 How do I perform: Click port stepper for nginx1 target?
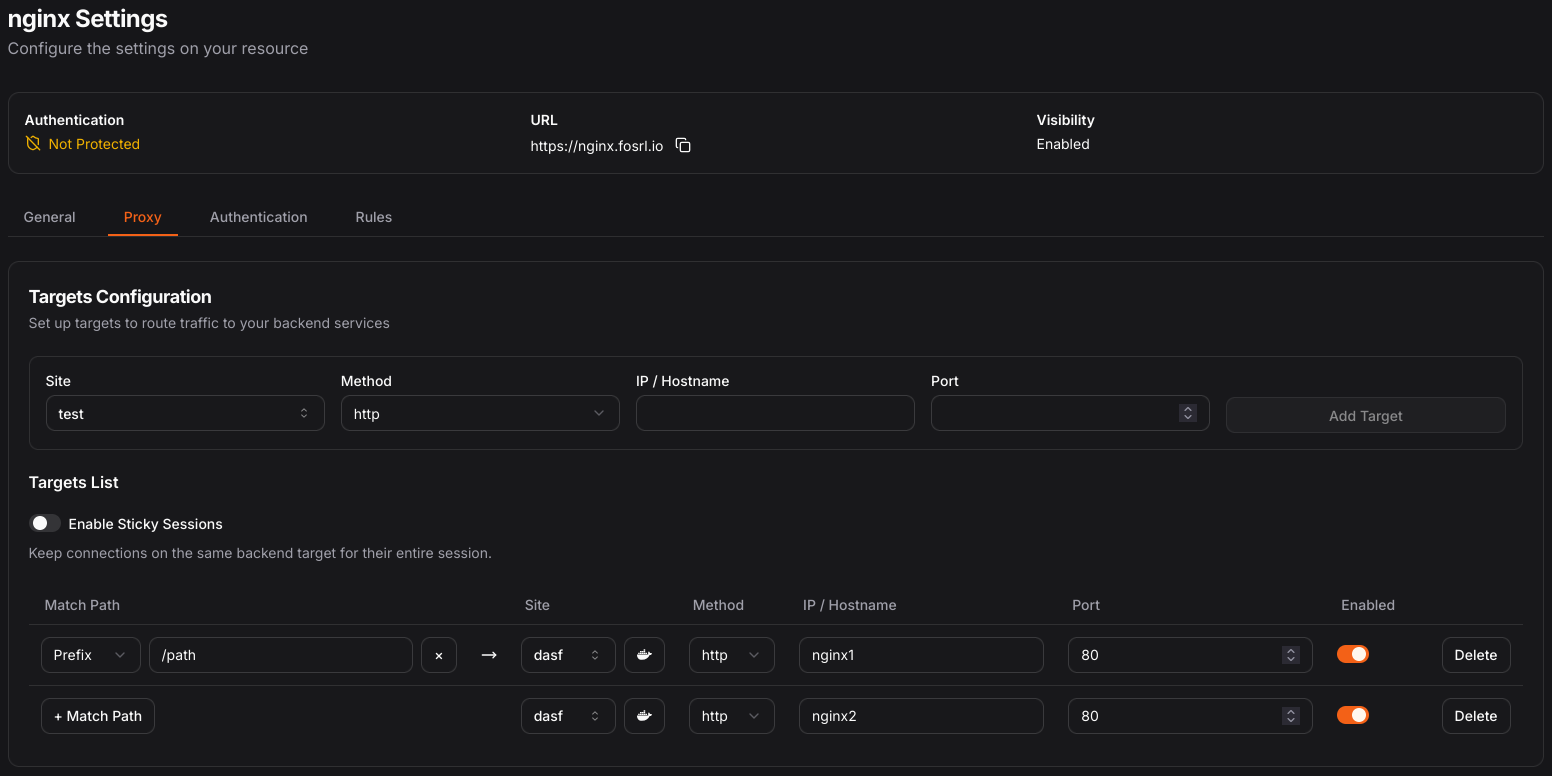click(x=1291, y=655)
